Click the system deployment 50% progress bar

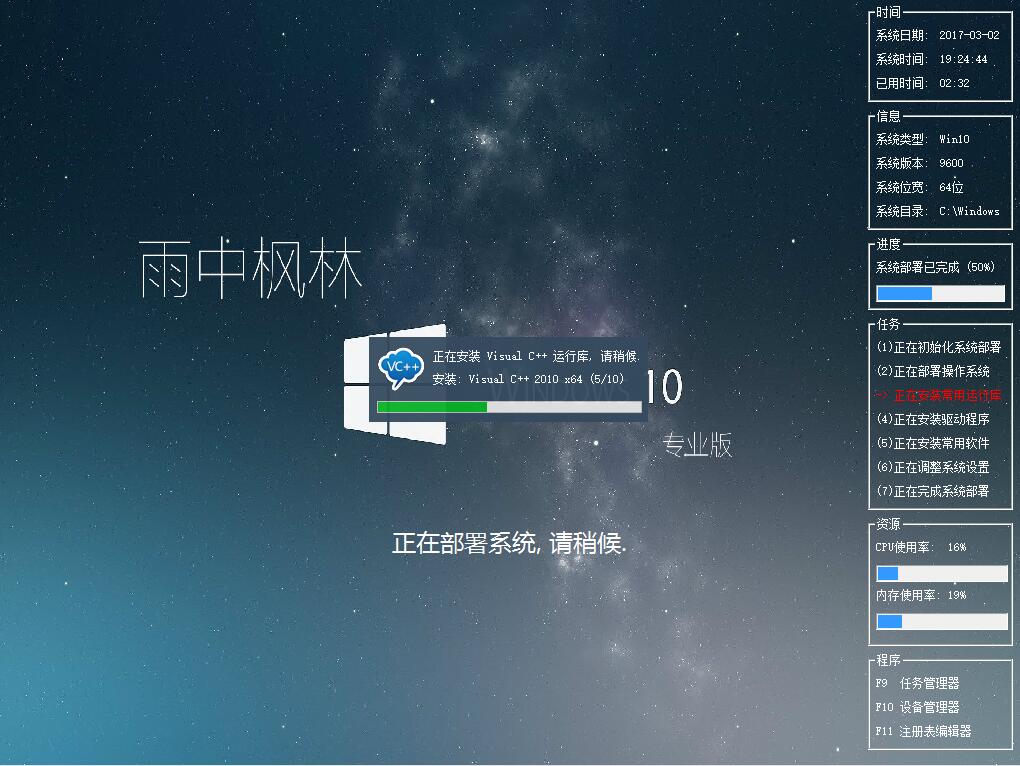tap(940, 294)
